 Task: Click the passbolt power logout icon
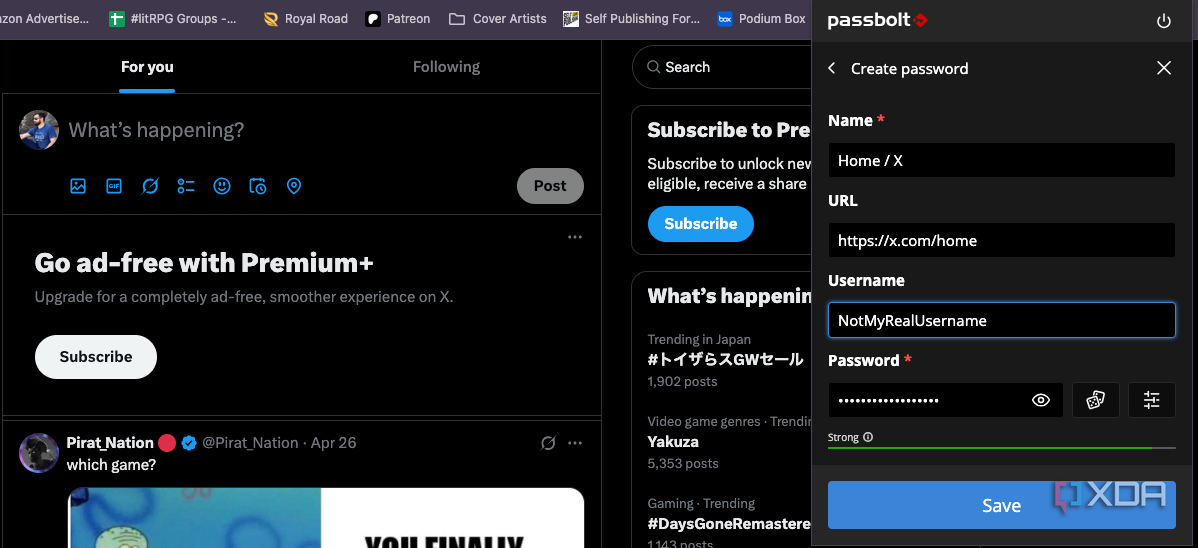pos(1164,21)
